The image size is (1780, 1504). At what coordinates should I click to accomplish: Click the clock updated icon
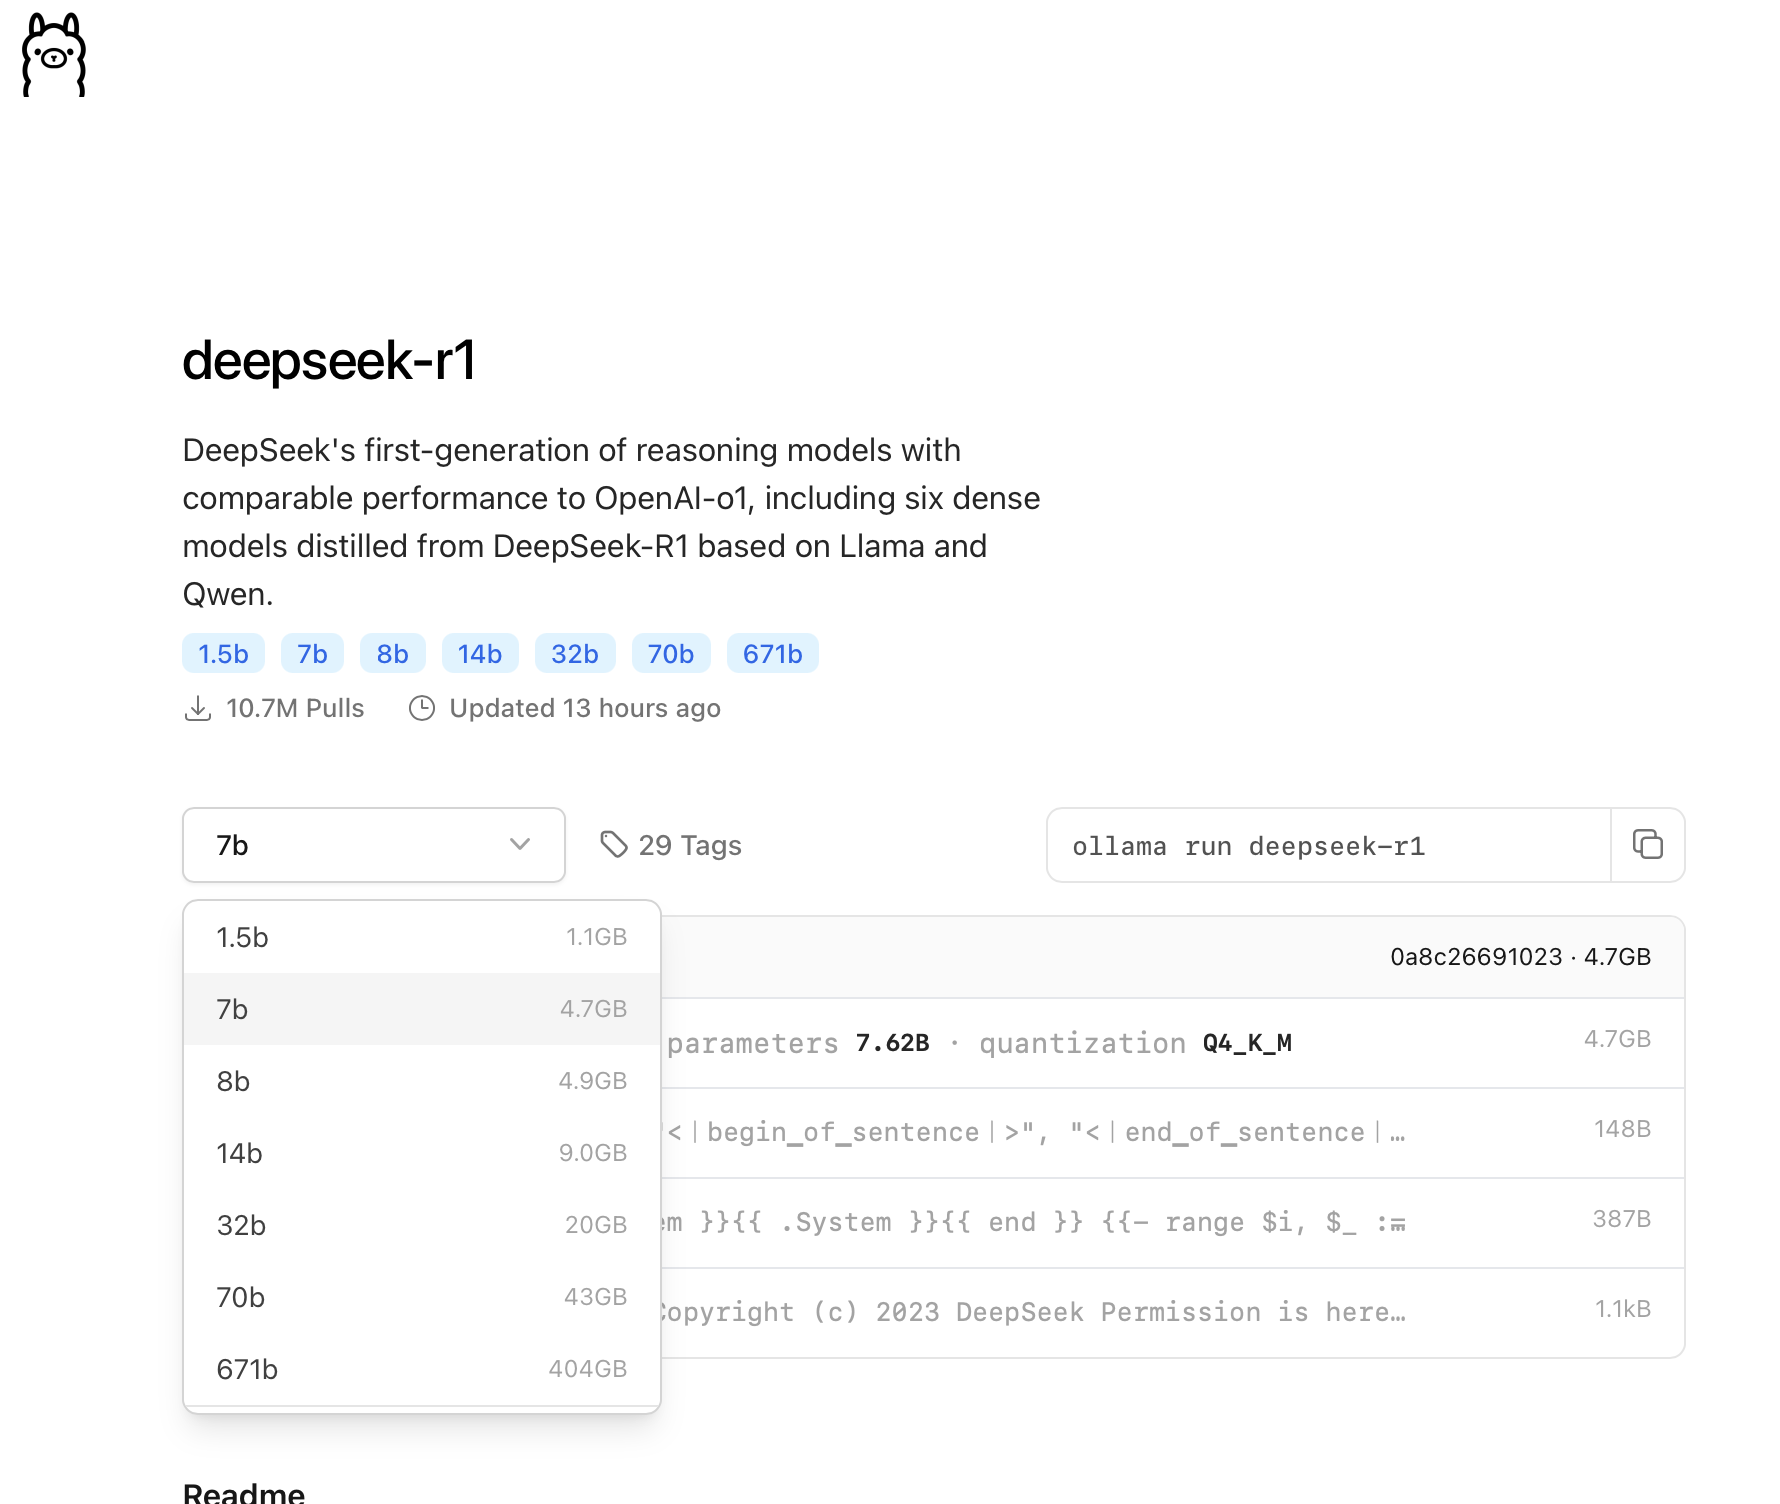tap(422, 708)
